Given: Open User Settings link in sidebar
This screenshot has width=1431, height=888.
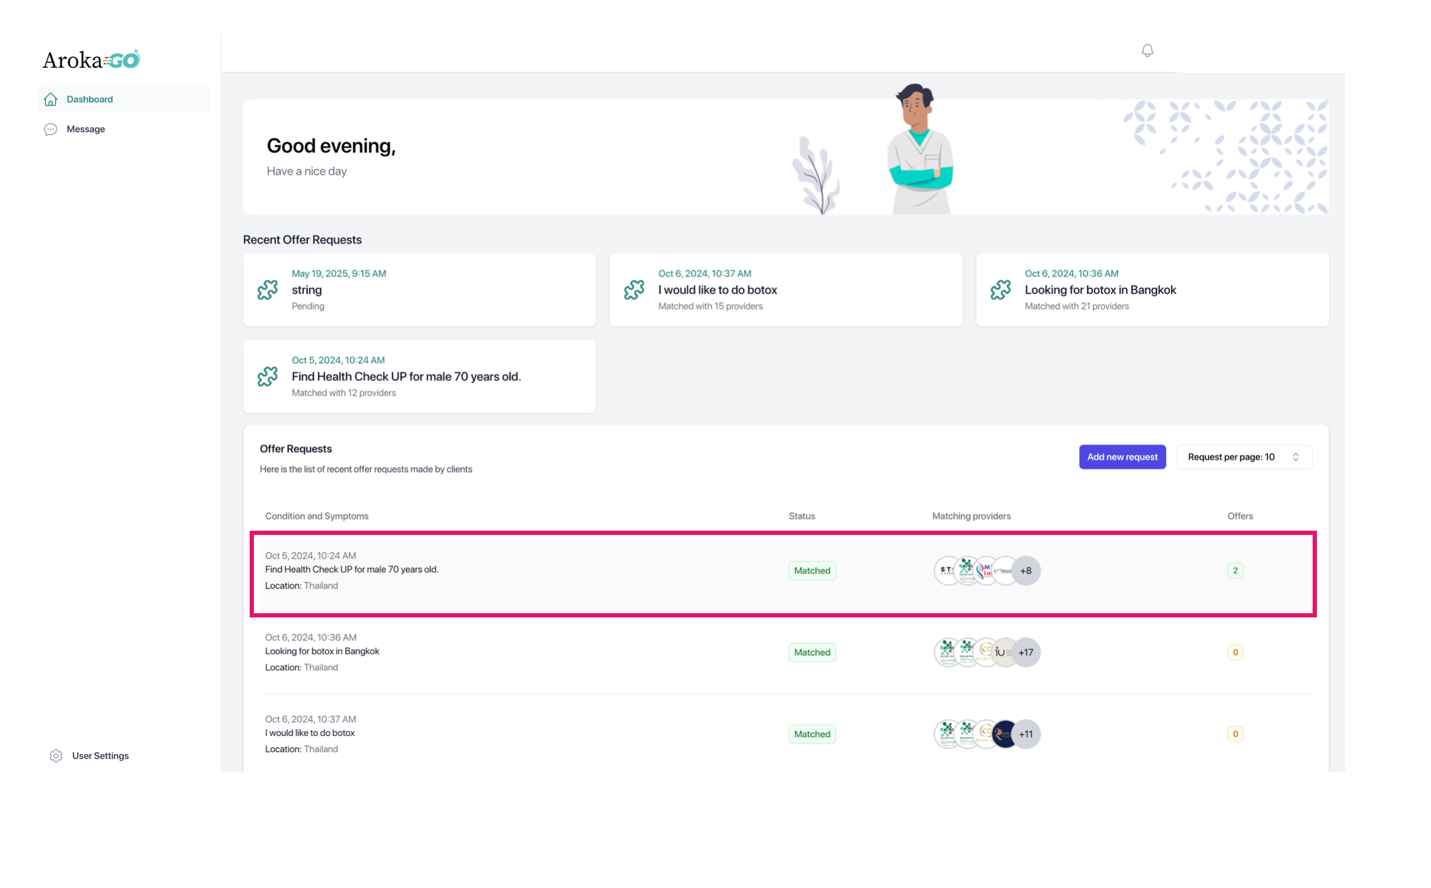Looking at the screenshot, I should point(100,756).
